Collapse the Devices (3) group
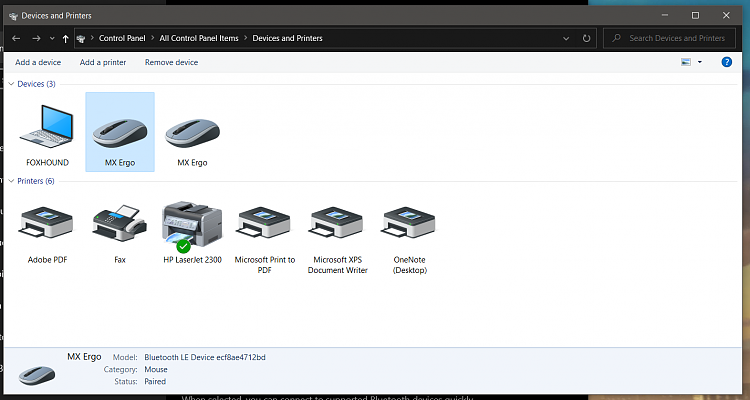The height and width of the screenshot is (400, 750). tap(11, 84)
